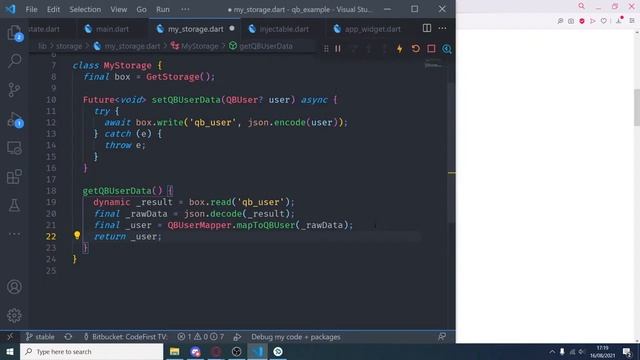Open the Source Control view
640x360 pixels.
[14, 89]
